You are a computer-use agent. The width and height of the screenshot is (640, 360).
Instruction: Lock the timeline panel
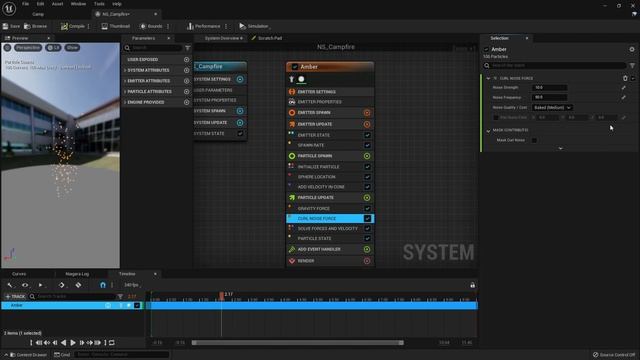(472, 285)
